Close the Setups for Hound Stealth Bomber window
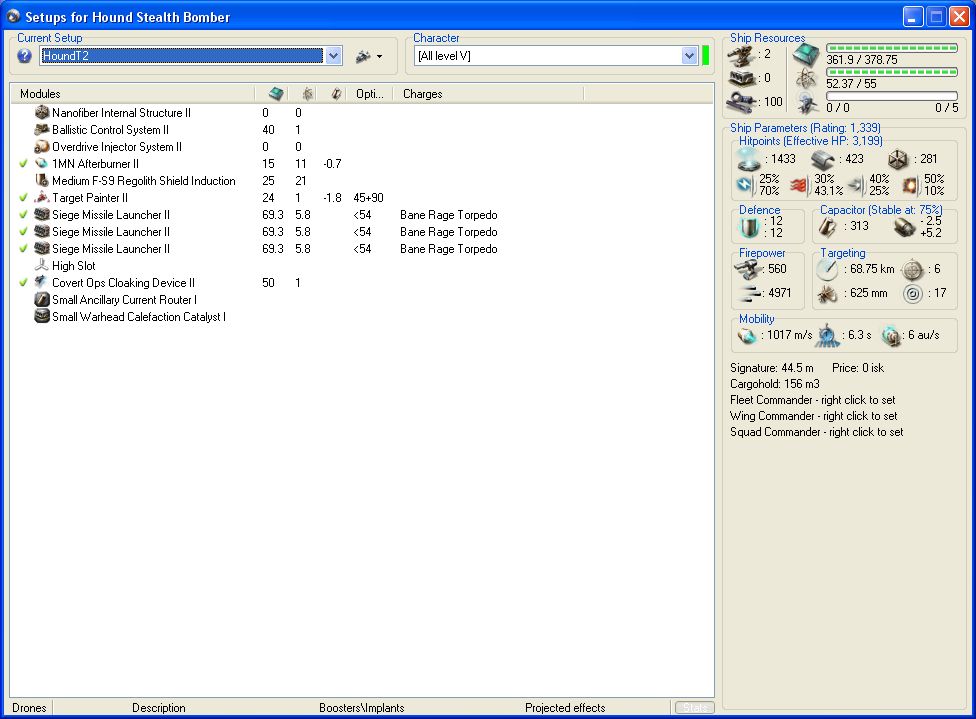Image resolution: width=976 pixels, height=719 pixels. click(x=959, y=16)
